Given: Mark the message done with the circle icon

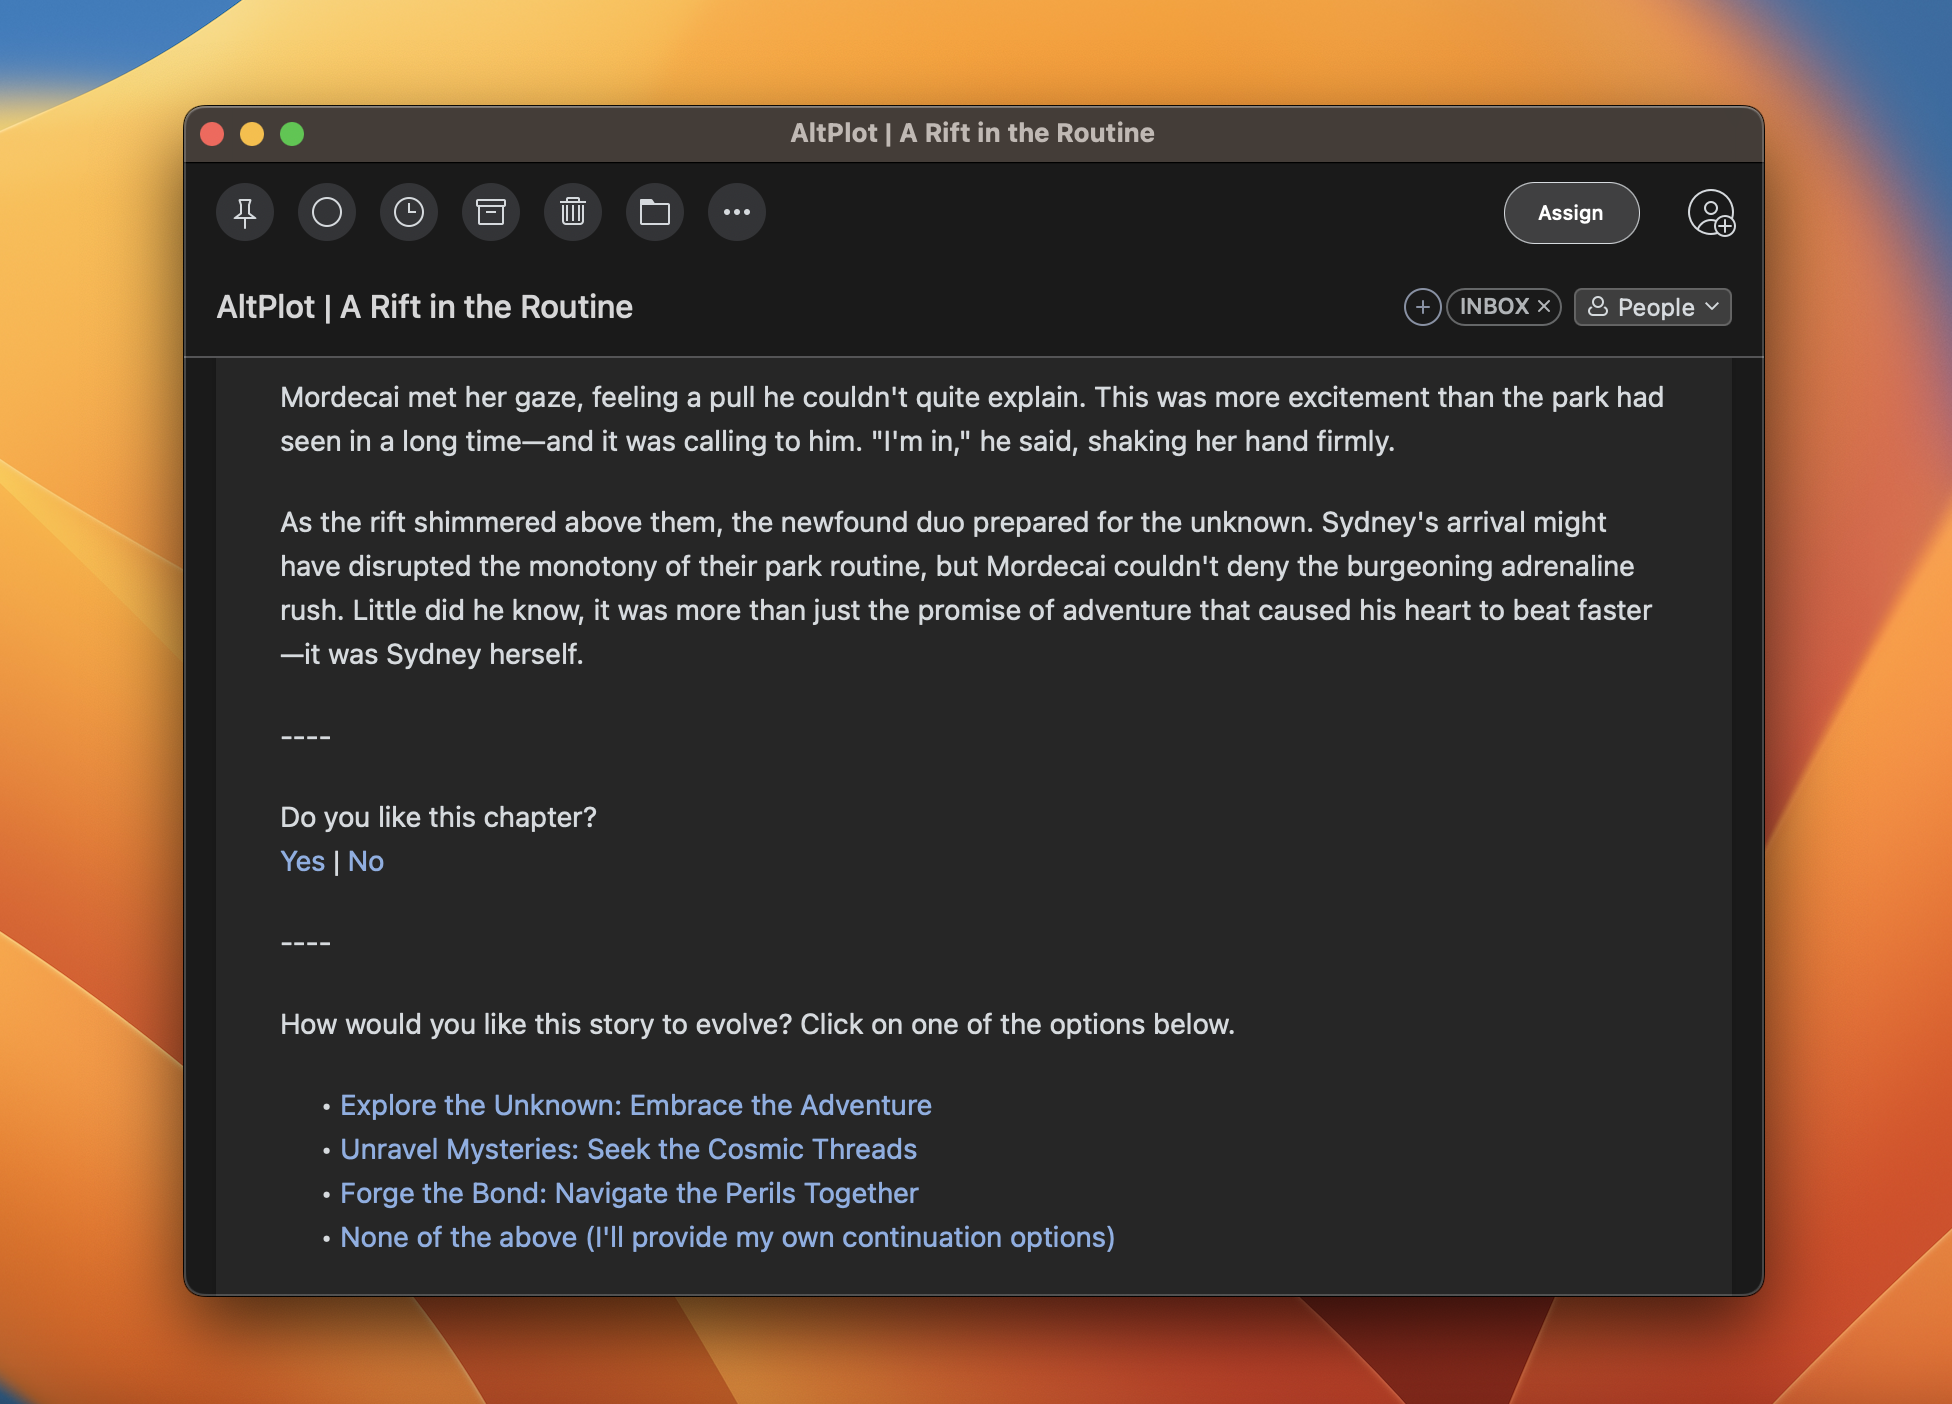Looking at the screenshot, I should pyautogui.click(x=327, y=212).
